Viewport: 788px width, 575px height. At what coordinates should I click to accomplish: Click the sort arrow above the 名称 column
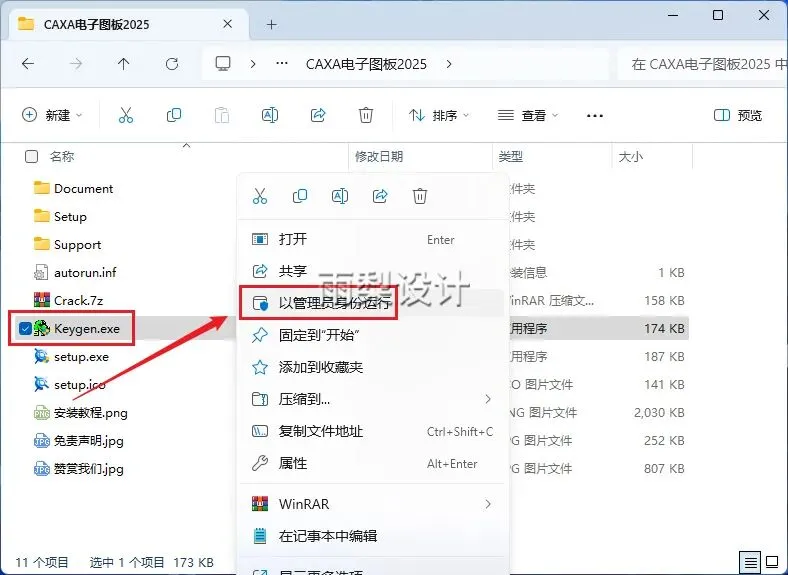pos(186,145)
